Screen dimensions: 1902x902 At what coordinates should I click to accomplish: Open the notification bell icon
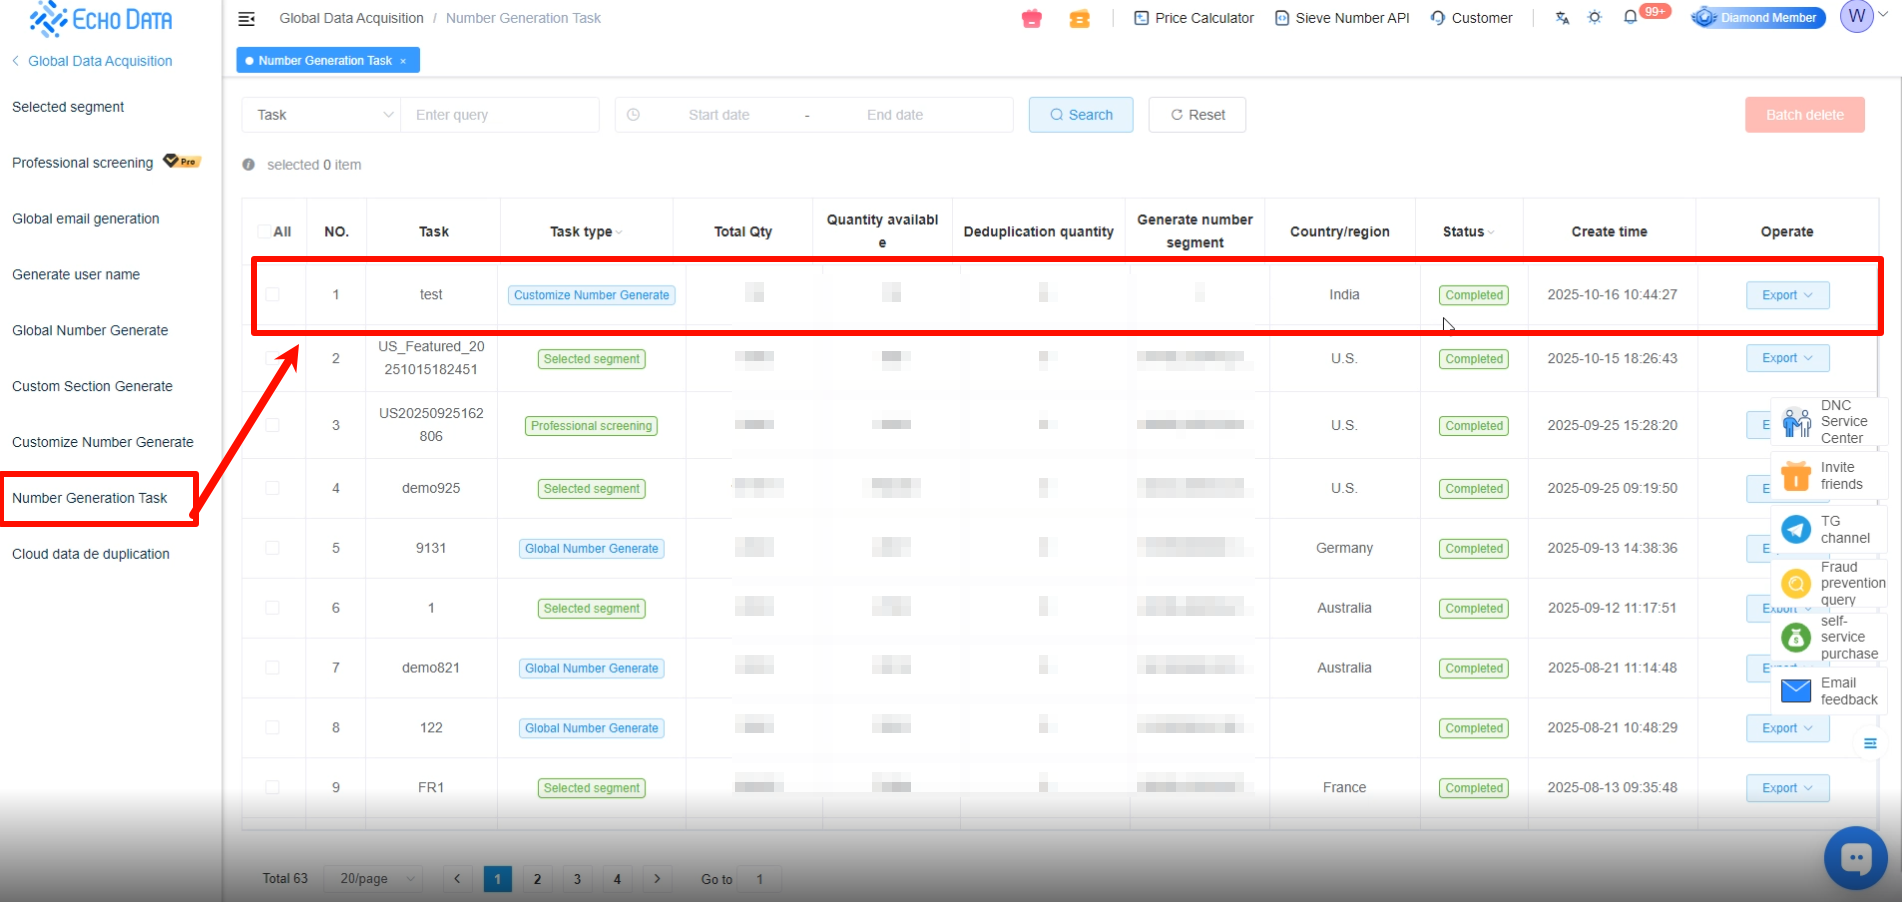click(x=1630, y=17)
